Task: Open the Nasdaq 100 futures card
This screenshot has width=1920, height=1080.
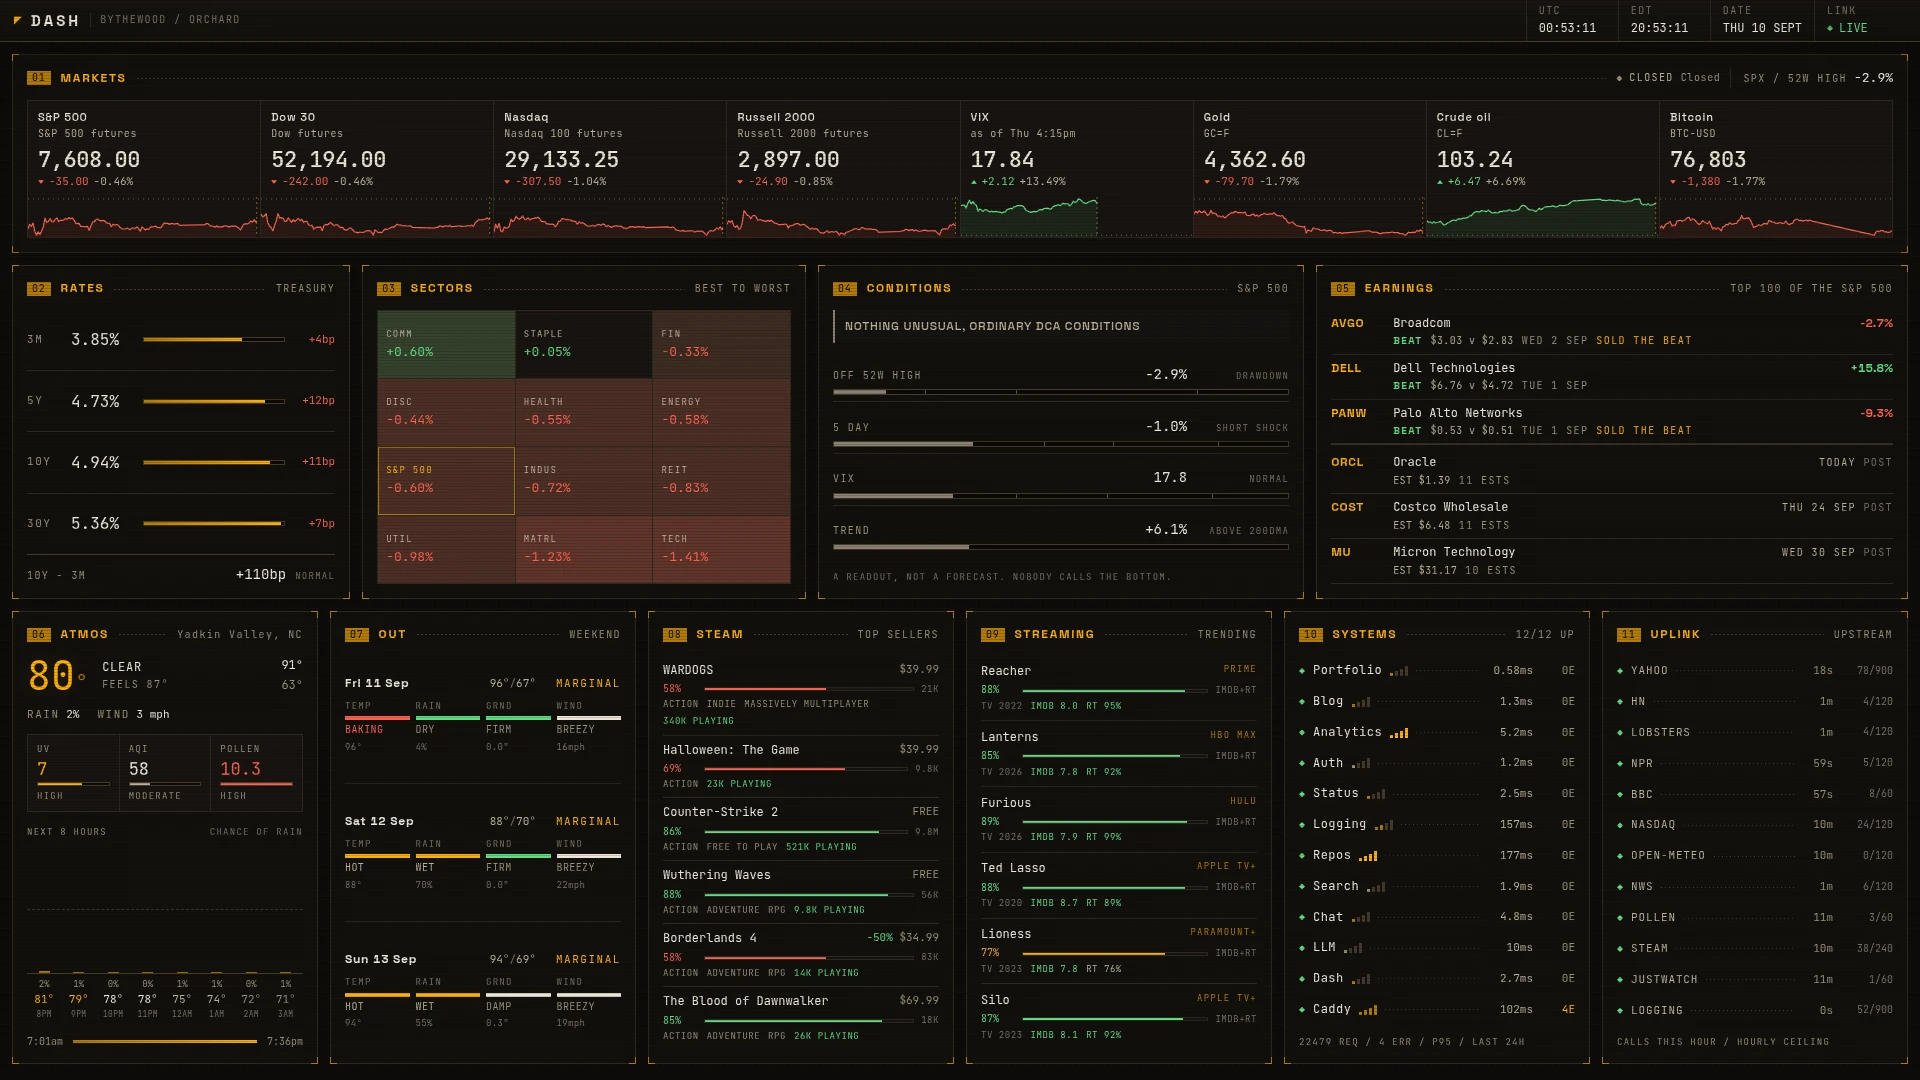Action: click(609, 169)
